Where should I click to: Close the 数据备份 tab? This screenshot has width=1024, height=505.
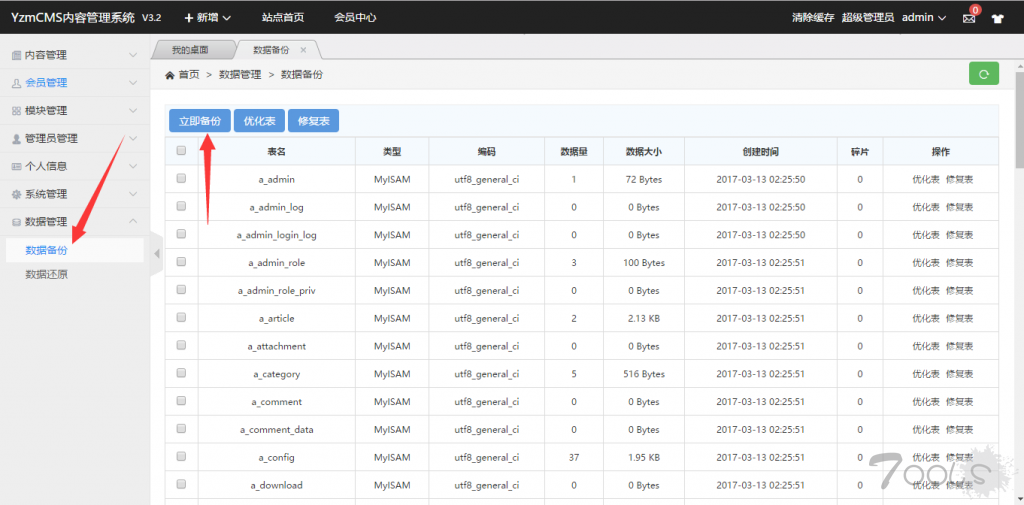pyautogui.click(x=303, y=50)
